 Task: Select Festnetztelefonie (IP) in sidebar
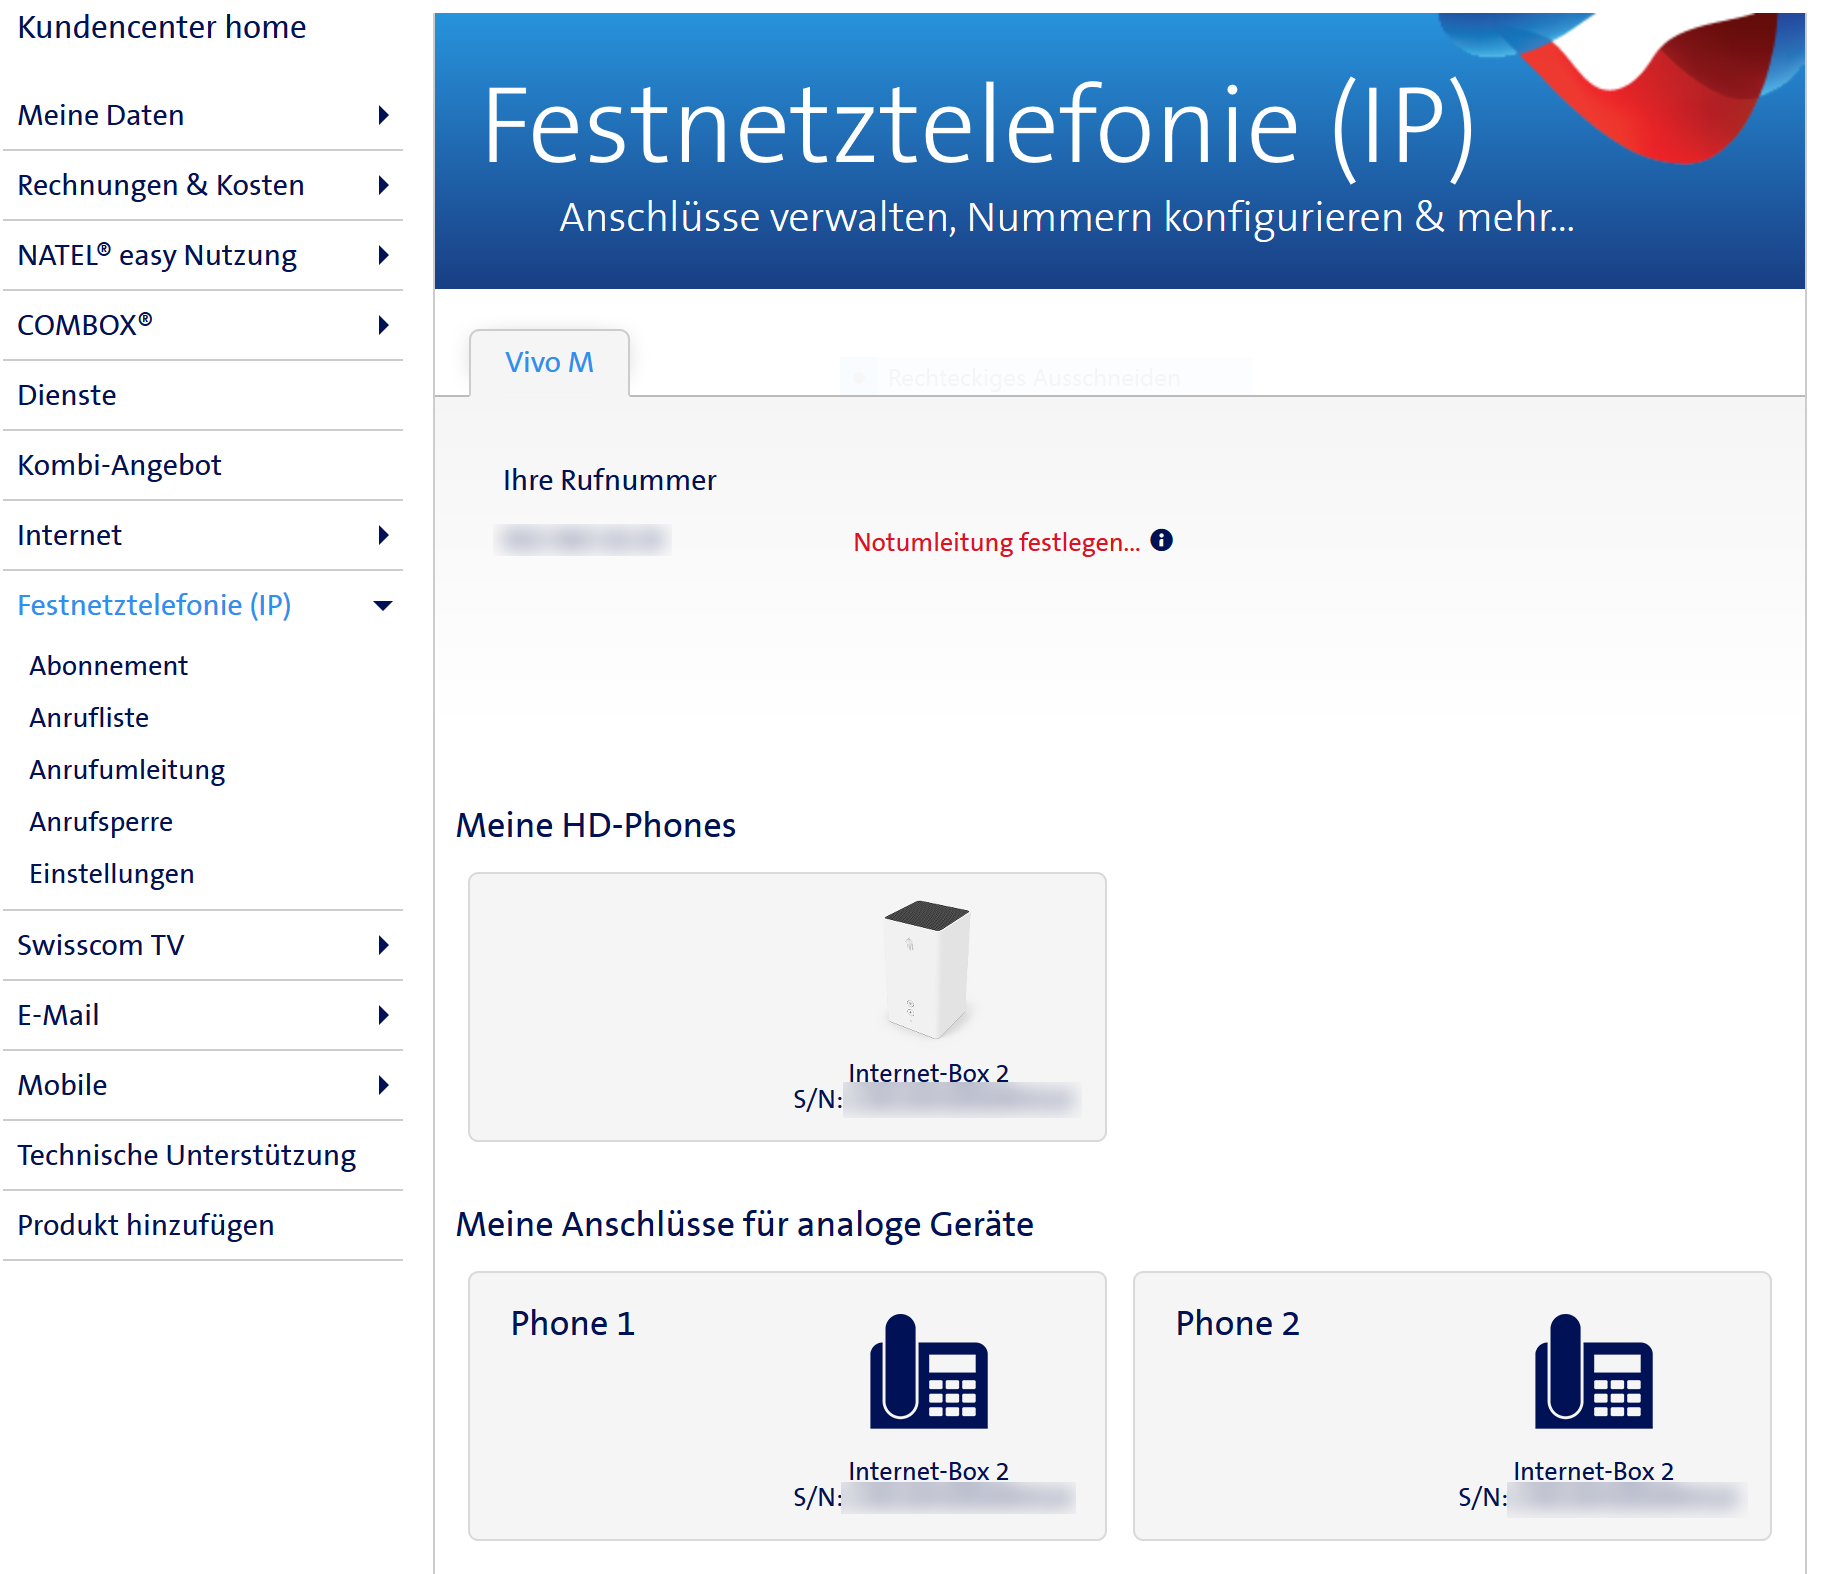[x=154, y=605]
